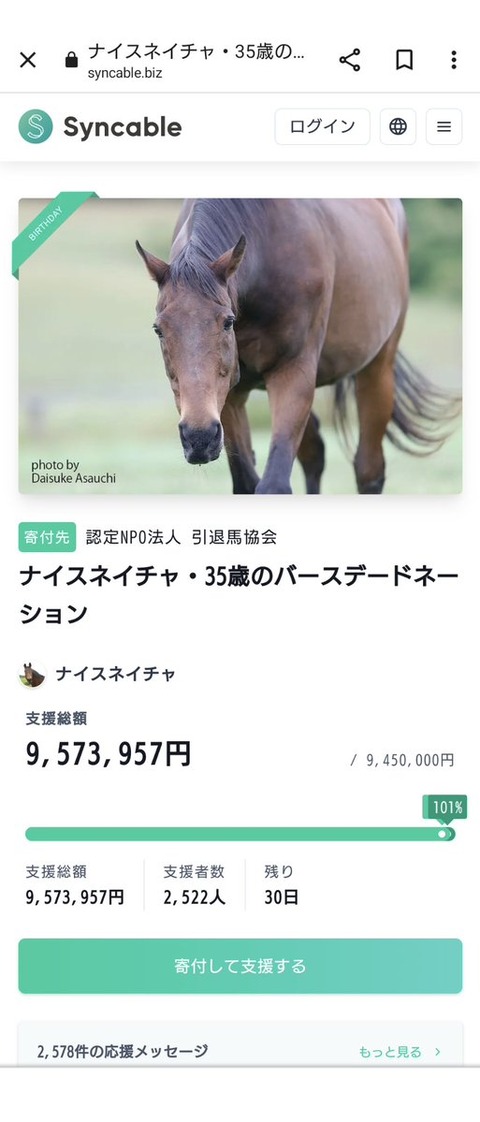Open 認定NPO法人 引退馬協会 link
The image size is (480, 1122).
(x=181, y=537)
